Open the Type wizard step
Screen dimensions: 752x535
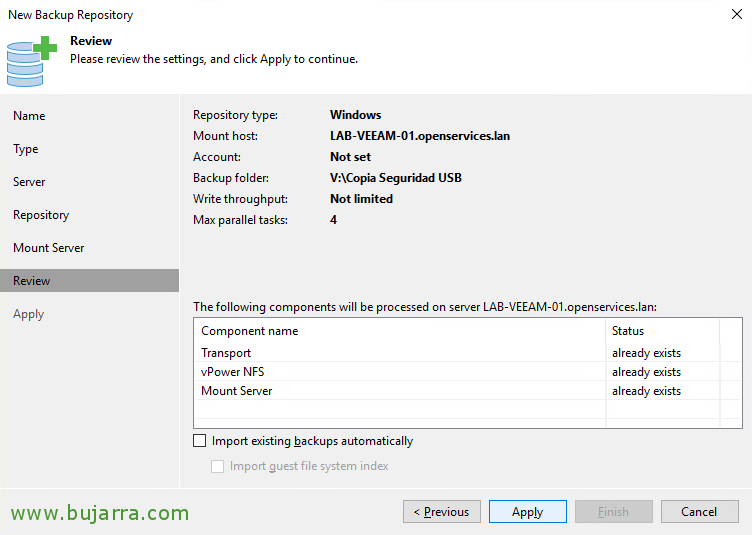point(25,149)
